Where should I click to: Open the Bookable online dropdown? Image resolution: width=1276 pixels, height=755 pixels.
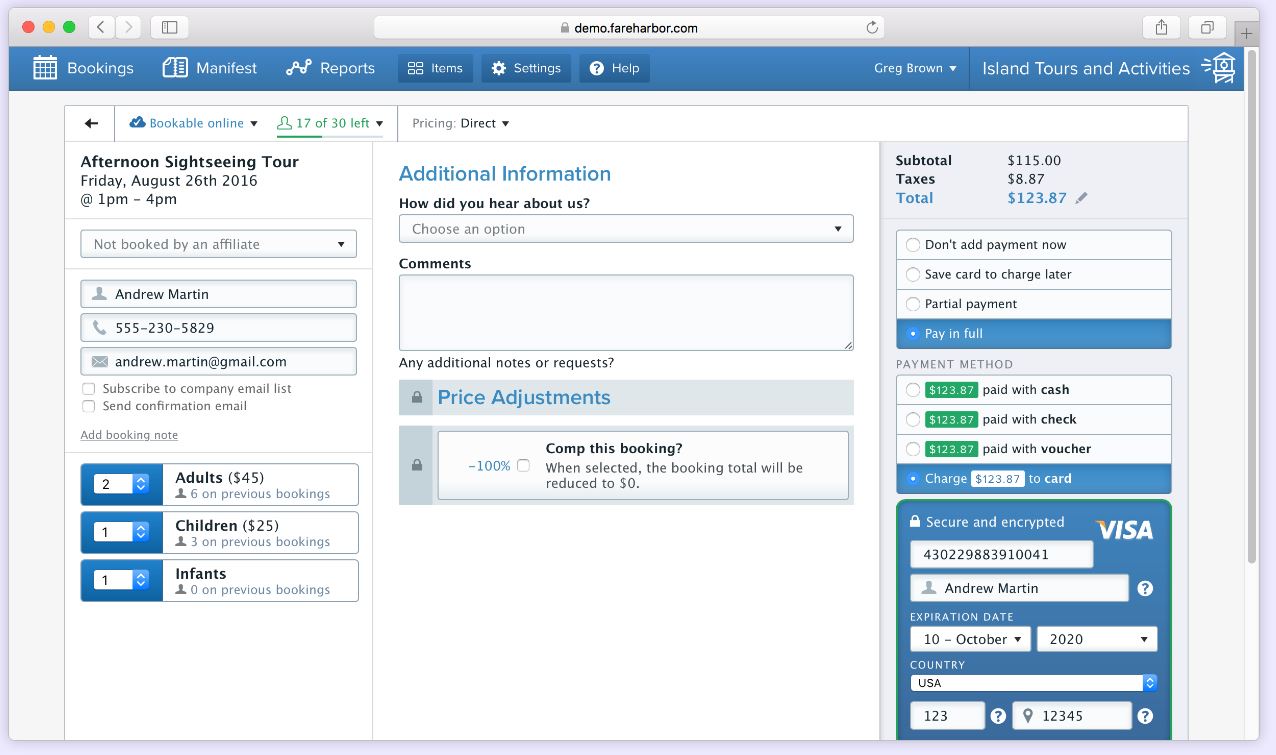point(194,123)
